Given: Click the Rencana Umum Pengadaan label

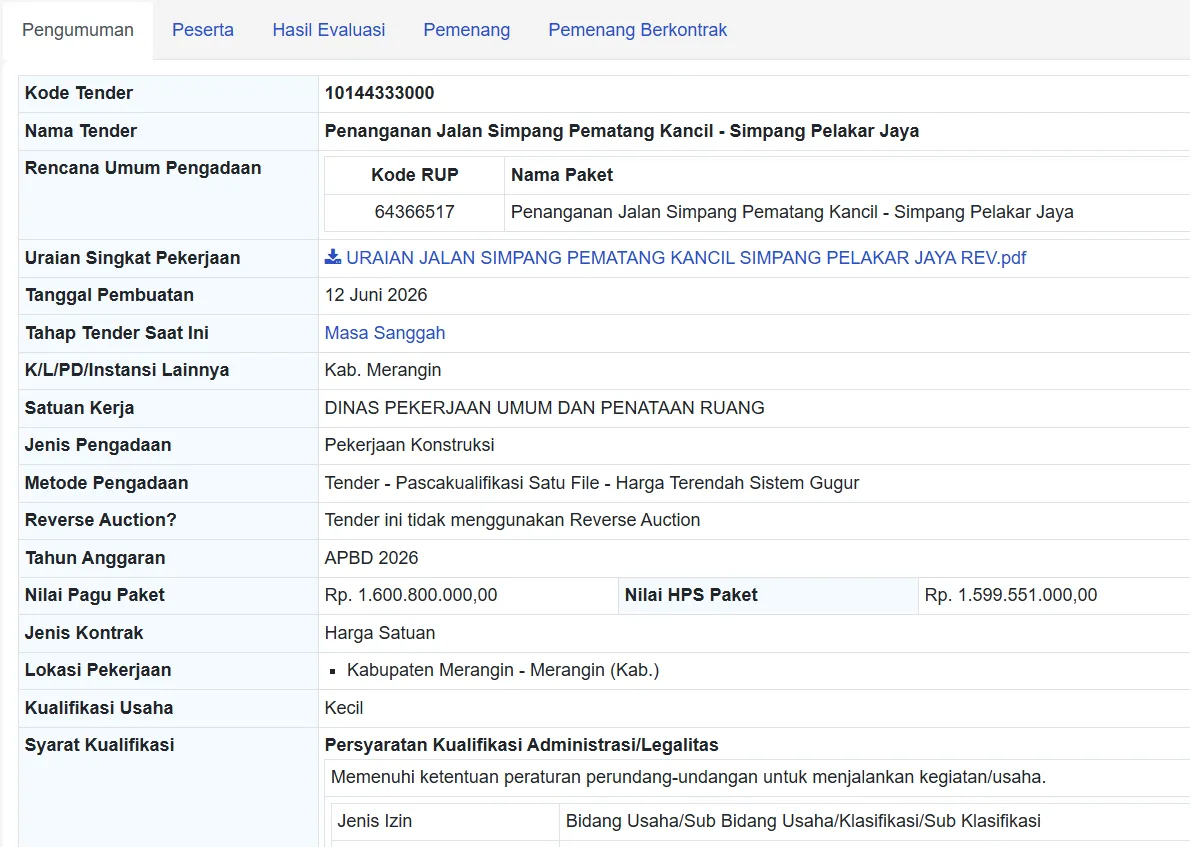Looking at the screenshot, I should click(143, 168).
